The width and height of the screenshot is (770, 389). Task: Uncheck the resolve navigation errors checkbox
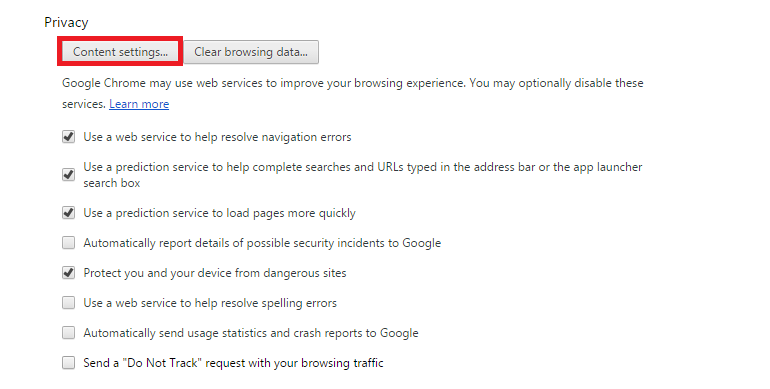pyautogui.click(x=68, y=137)
